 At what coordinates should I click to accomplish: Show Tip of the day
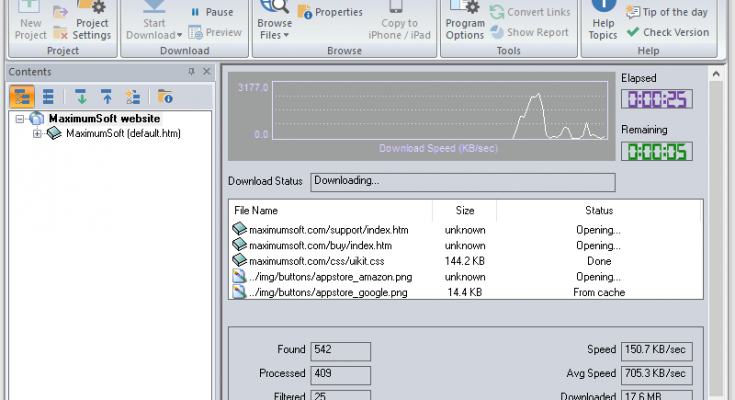[x=667, y=12]
